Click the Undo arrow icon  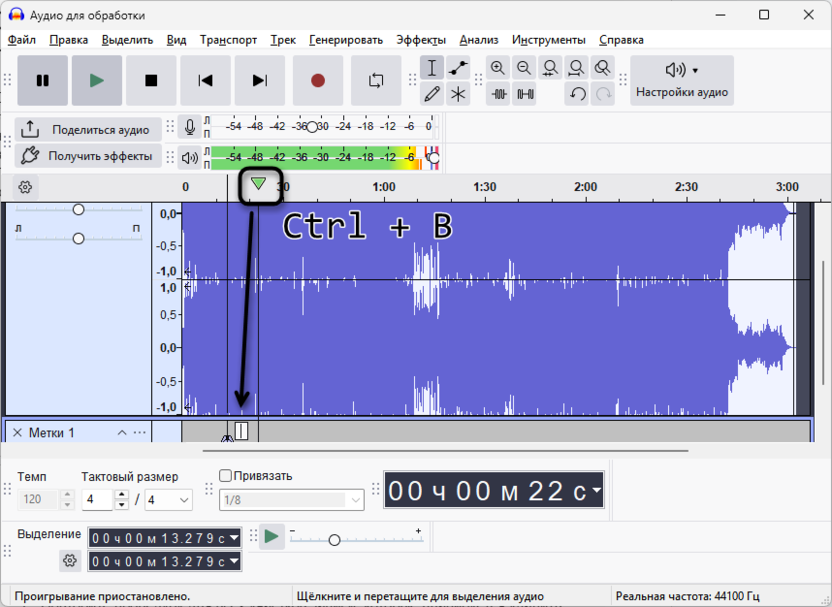click(577, 94)
